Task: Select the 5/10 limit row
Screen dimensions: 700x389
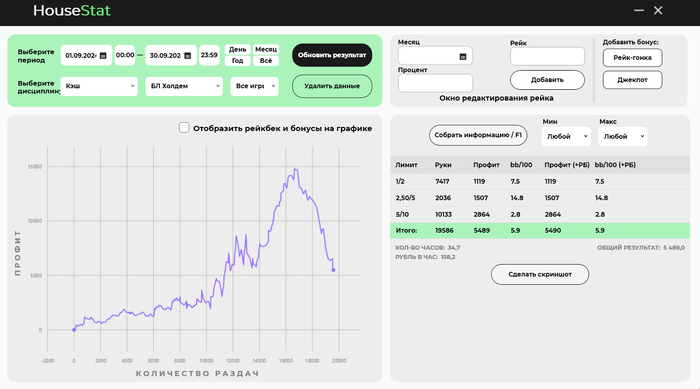Action: [x=540, y=214]
